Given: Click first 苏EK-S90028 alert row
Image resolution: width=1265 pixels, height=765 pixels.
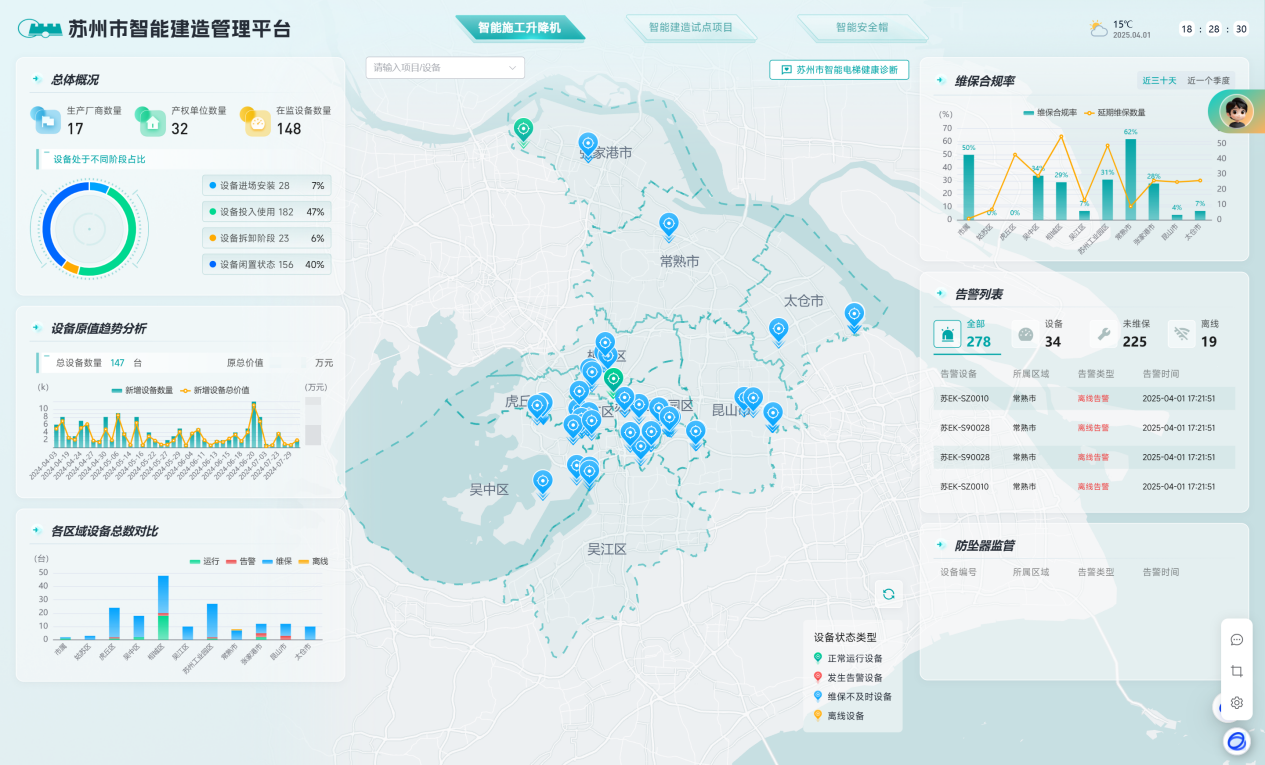Looking at the screenshot, I should (1084, 428).
